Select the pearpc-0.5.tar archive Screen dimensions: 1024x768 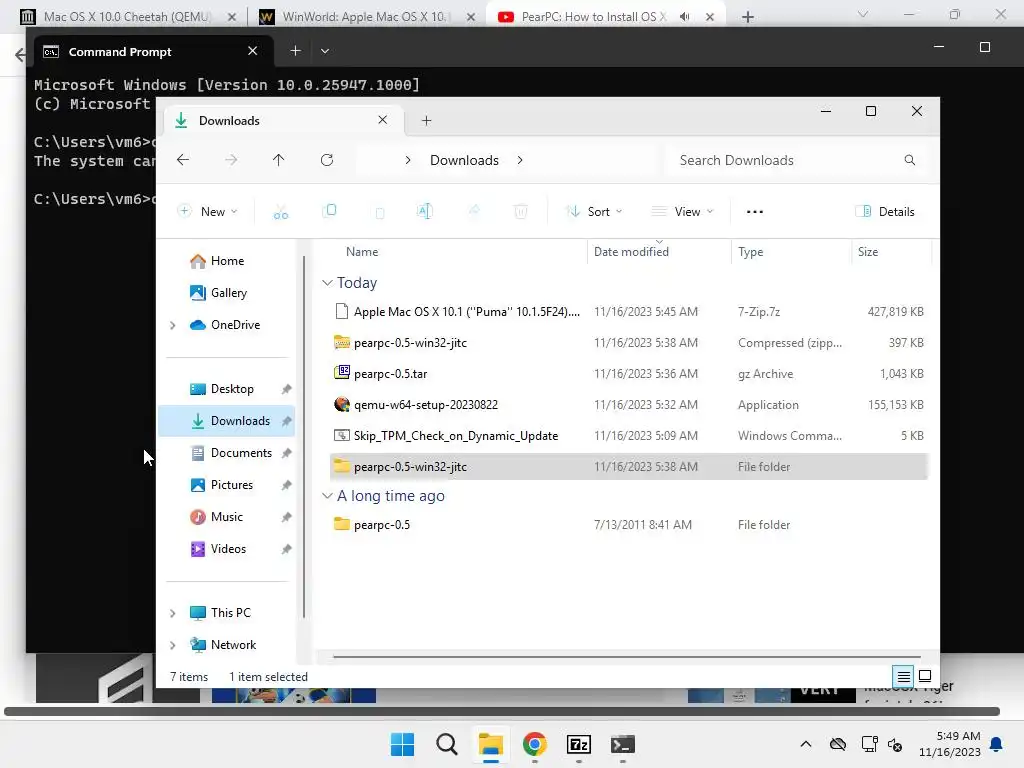(x=628, y=374)
